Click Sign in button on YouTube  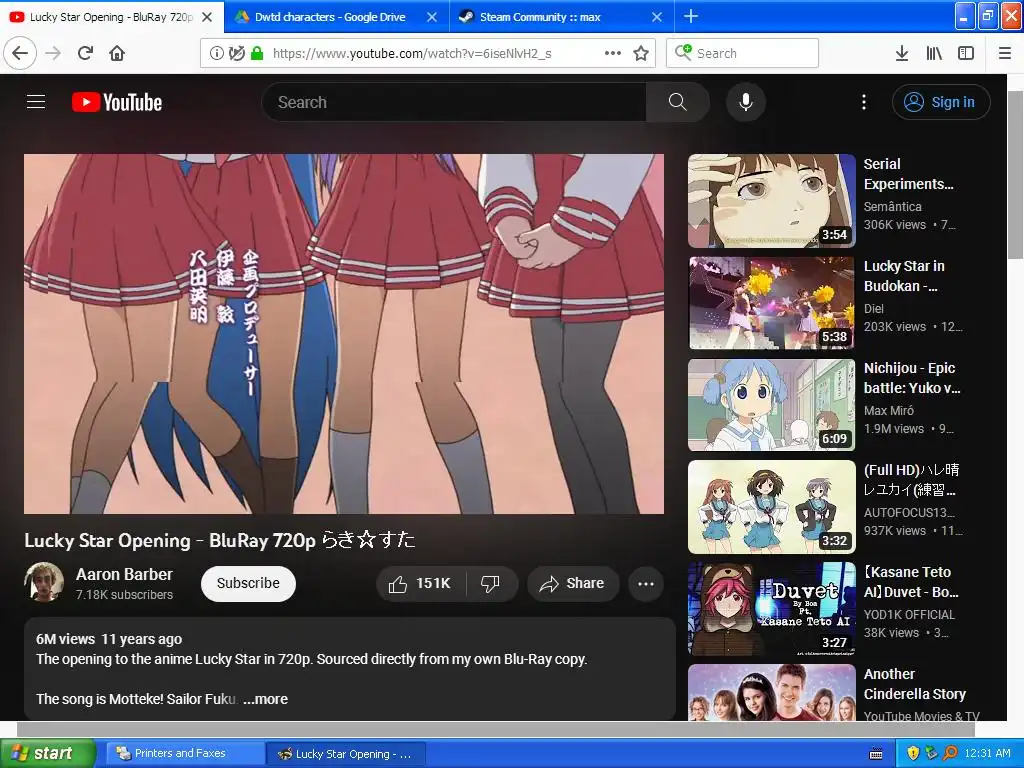941,102
